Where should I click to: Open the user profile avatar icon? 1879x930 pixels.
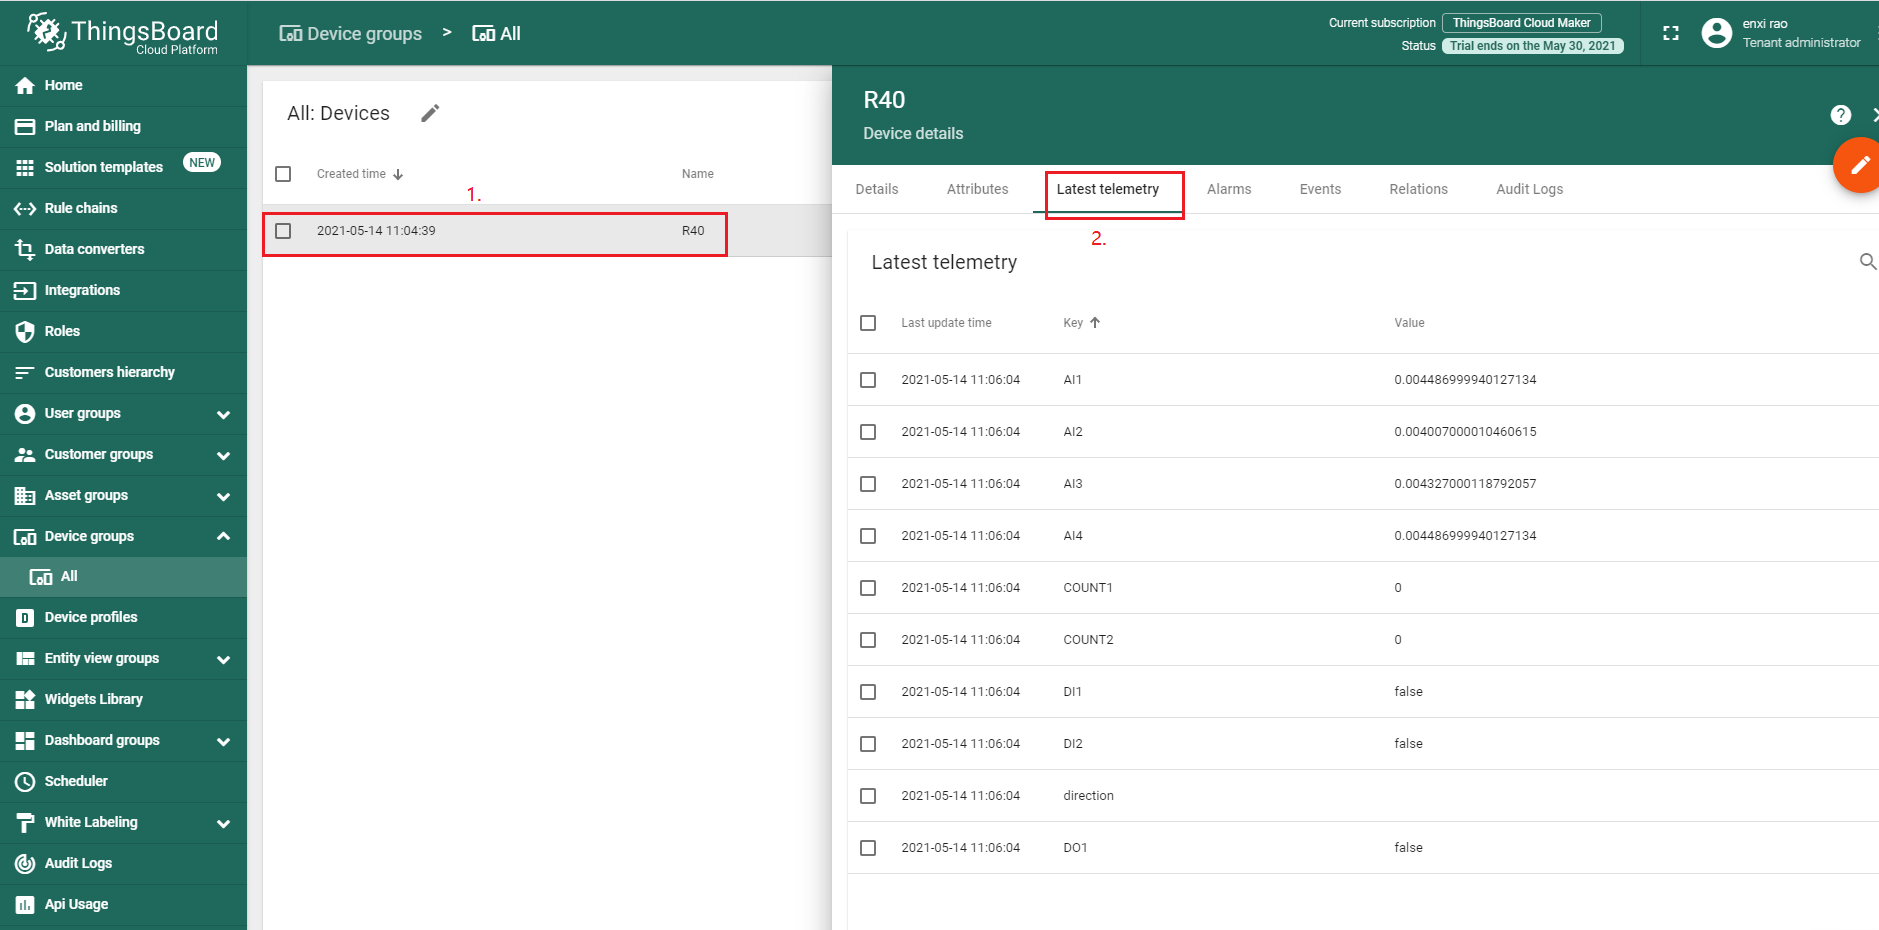point(1716,33)
